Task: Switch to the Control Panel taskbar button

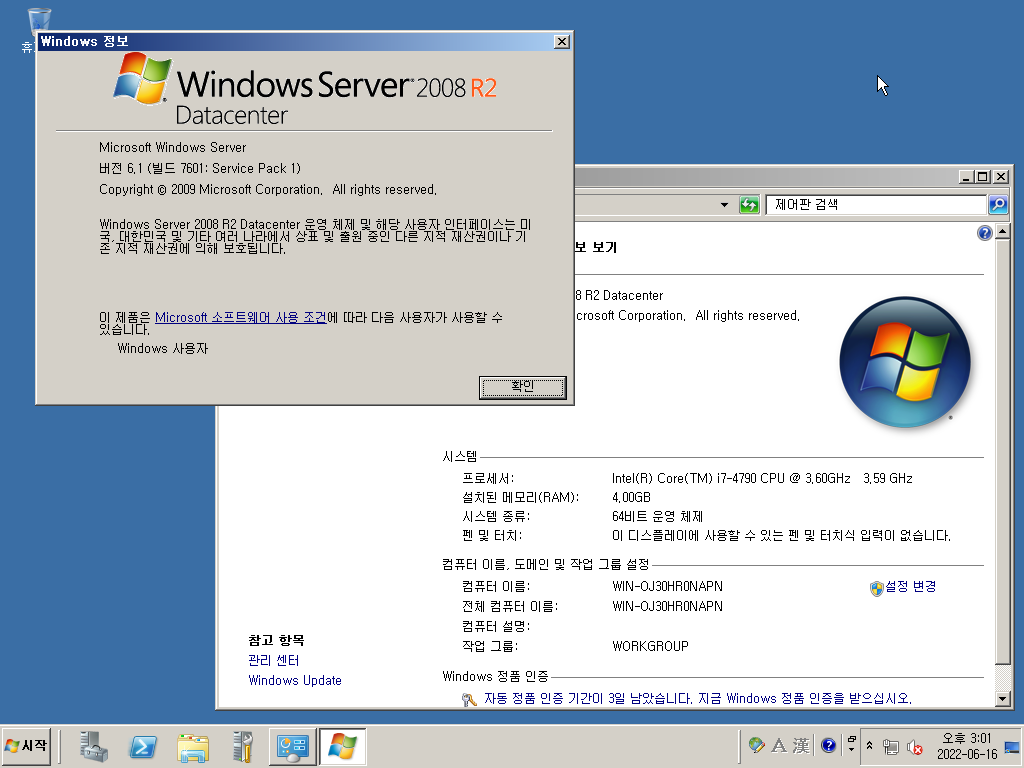Action: (x=293, y=746)
